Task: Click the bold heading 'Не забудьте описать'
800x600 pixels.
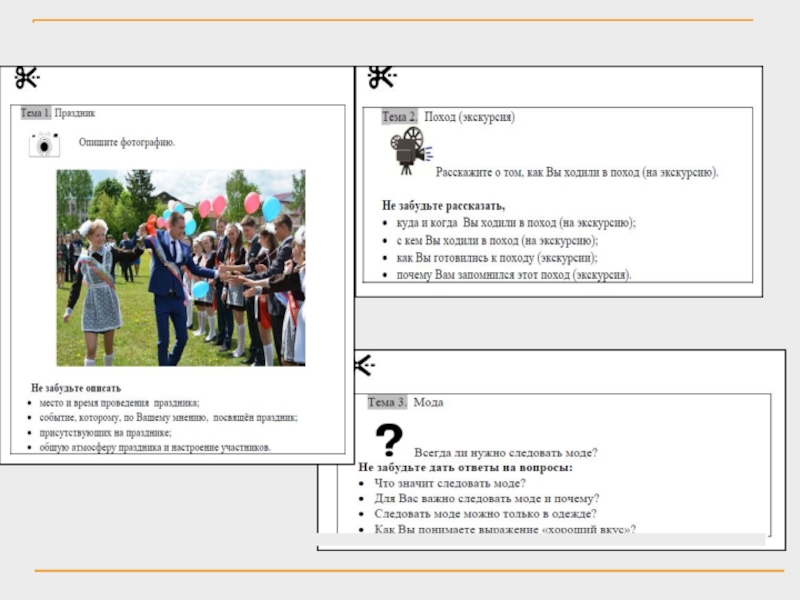Action: (x=76, y=388)
